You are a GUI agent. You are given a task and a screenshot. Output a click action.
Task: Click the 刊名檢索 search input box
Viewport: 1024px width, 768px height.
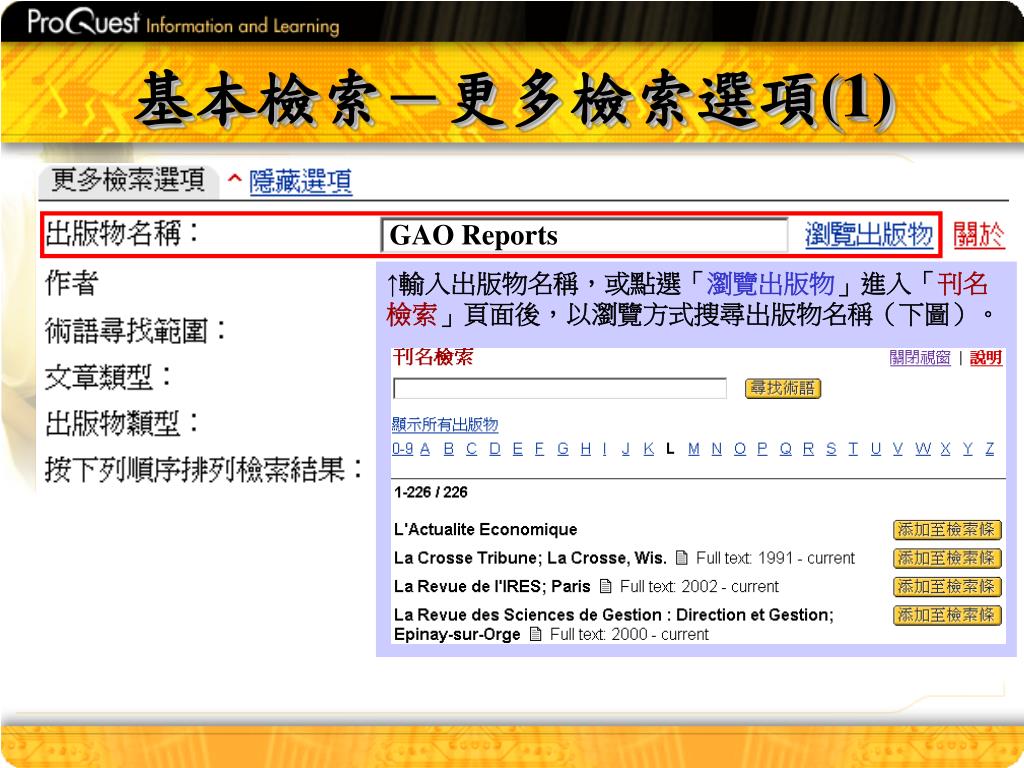(560, 389)
